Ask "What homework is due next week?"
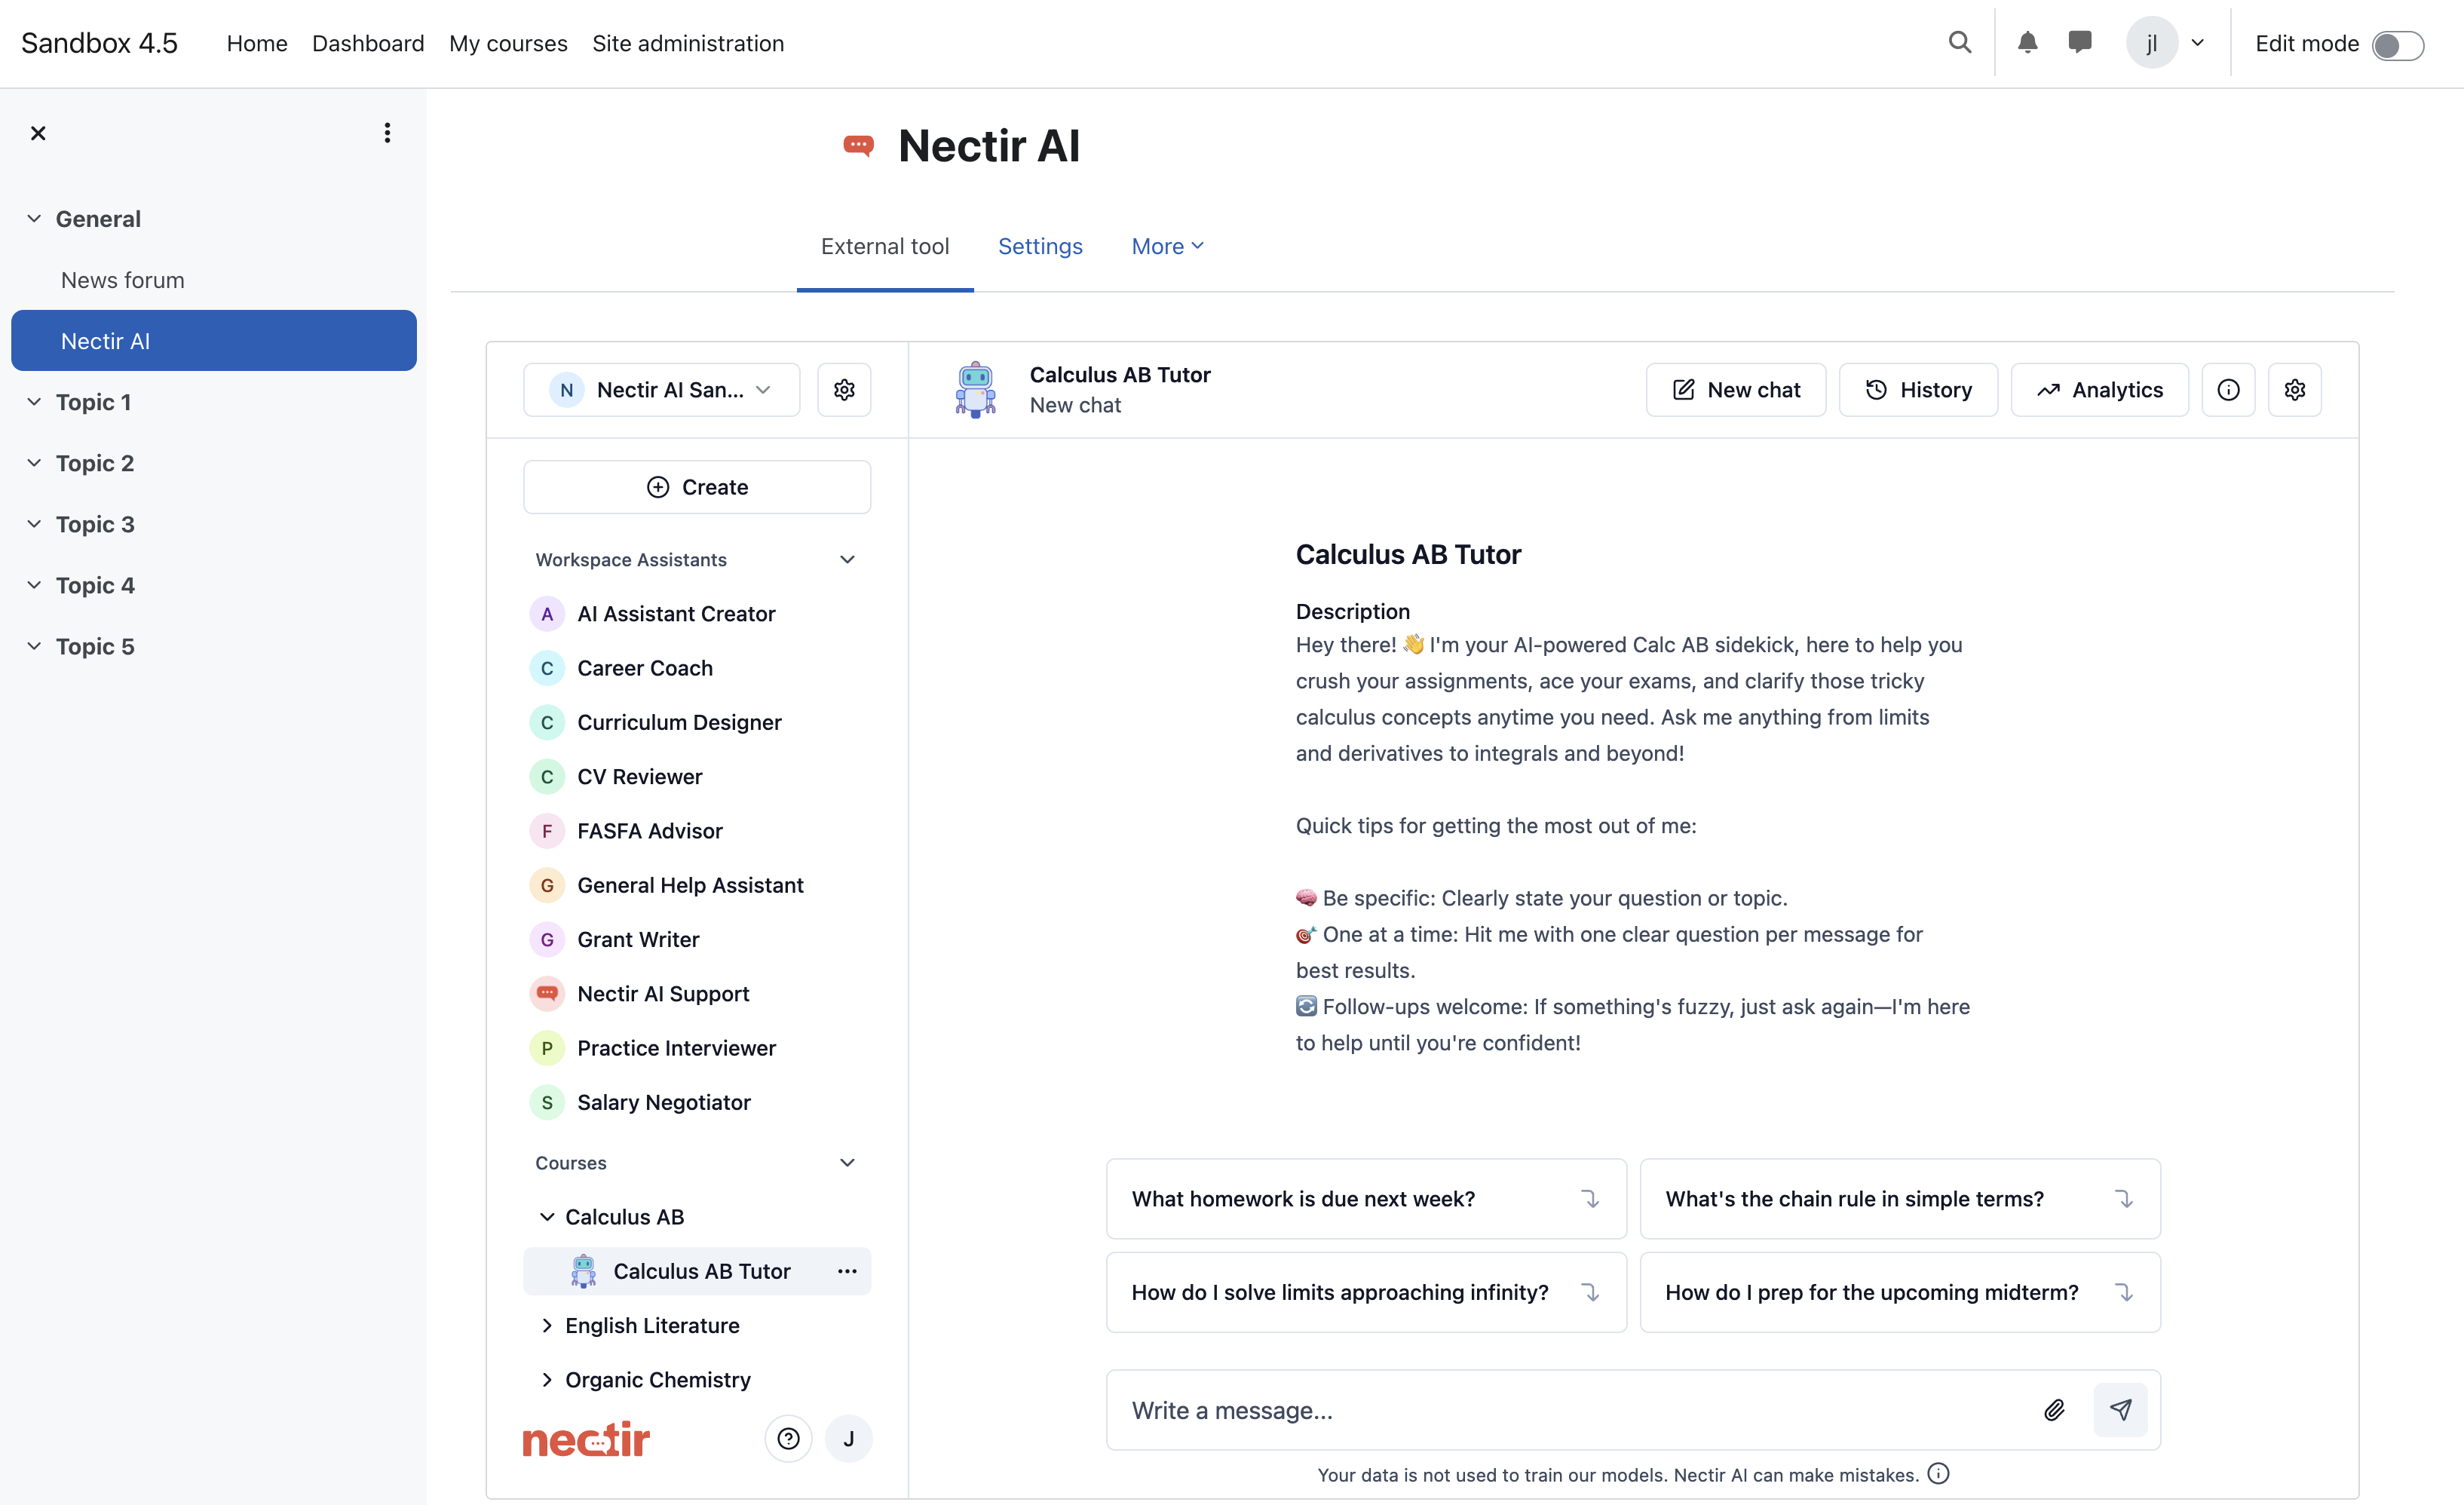 click(1366, 1199)
